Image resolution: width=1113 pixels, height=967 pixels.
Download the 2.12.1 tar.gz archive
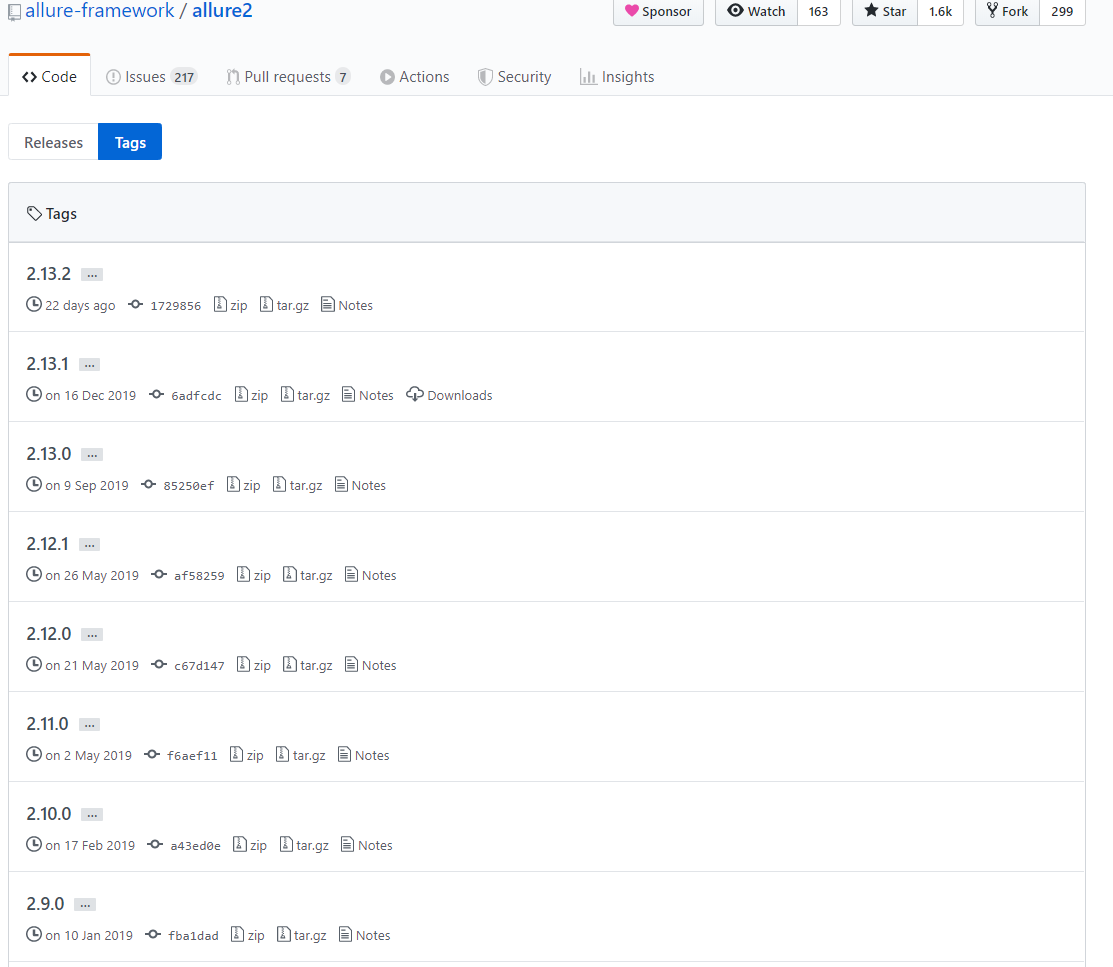point(308,576)
